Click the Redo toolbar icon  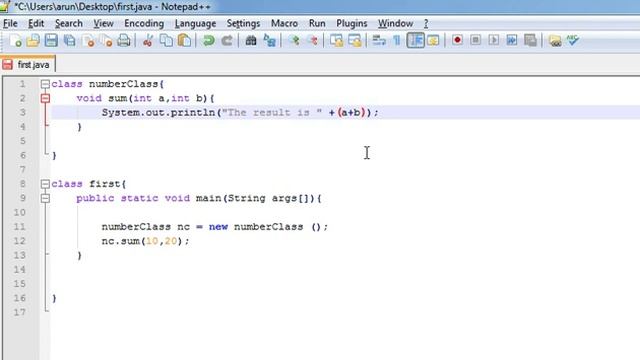pos(227,40)
